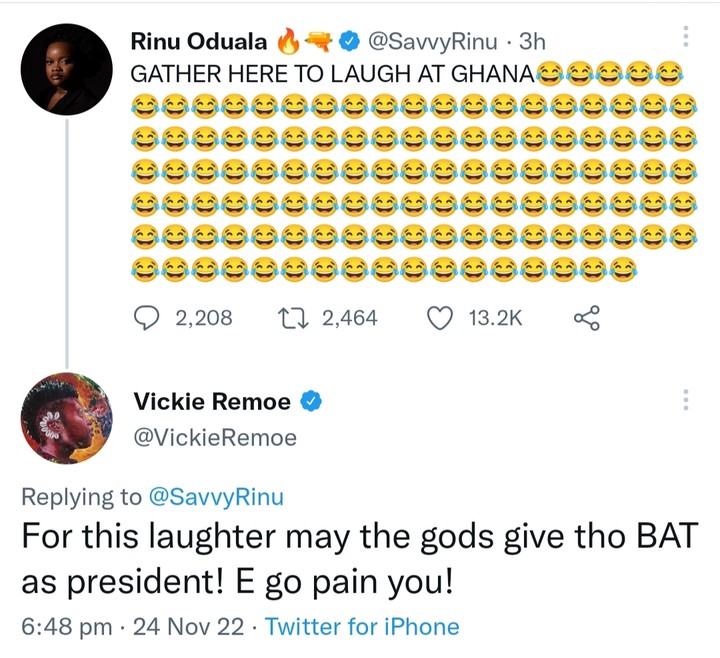Click the Vickie Remoe display name
This screenshot has height=658, width=720.
[212, 403]
